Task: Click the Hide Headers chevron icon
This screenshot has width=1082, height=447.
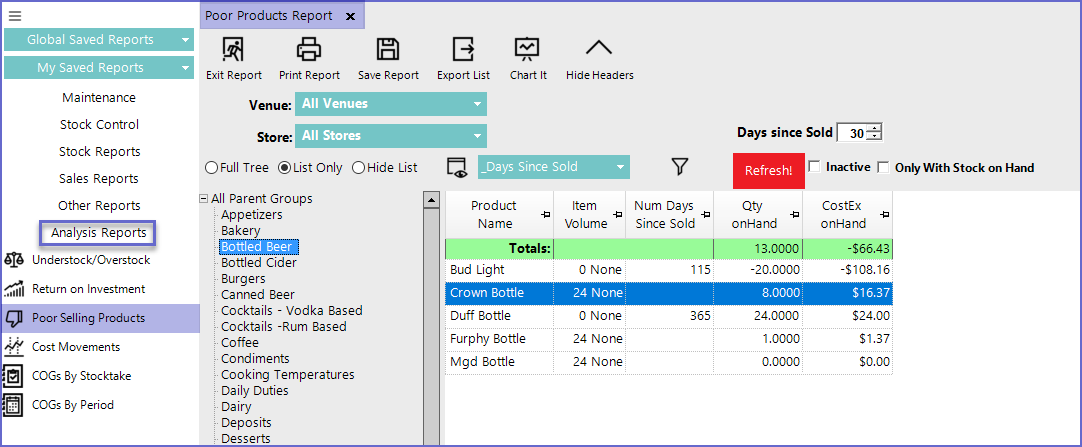Action: 599,49
